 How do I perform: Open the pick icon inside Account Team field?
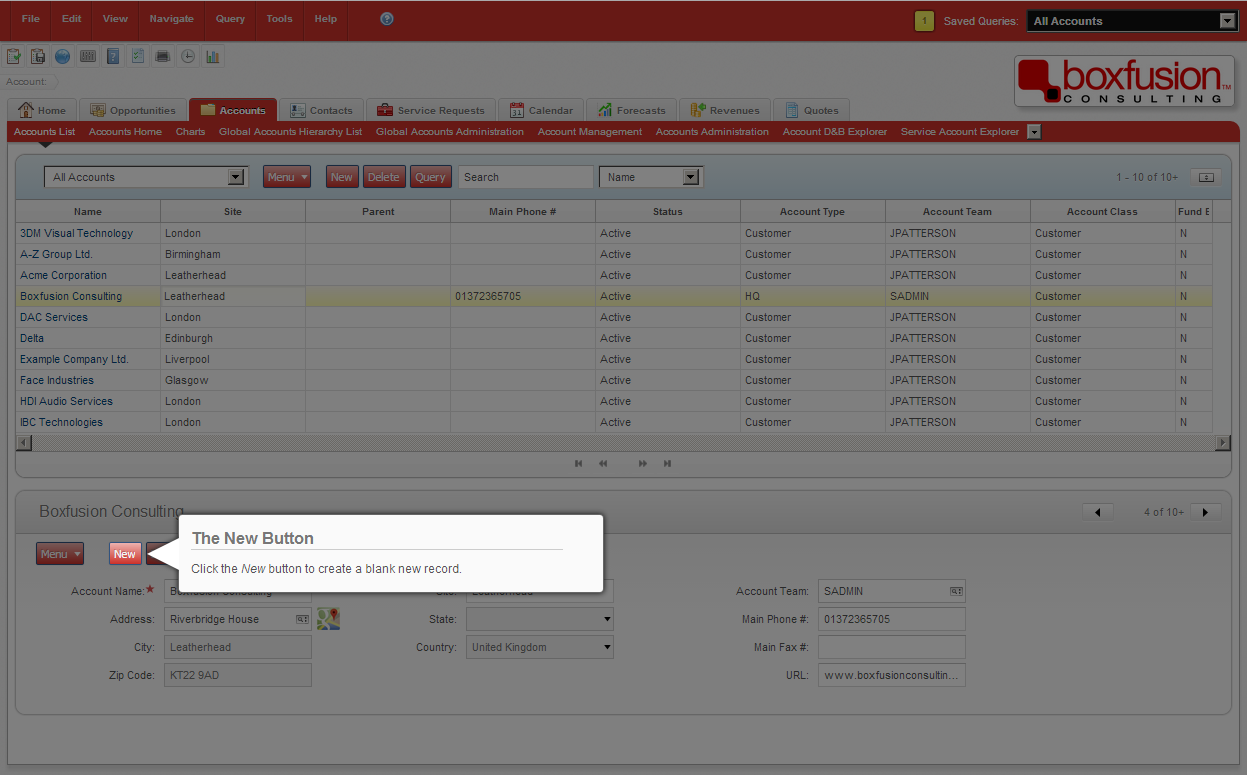pos(956,592)
